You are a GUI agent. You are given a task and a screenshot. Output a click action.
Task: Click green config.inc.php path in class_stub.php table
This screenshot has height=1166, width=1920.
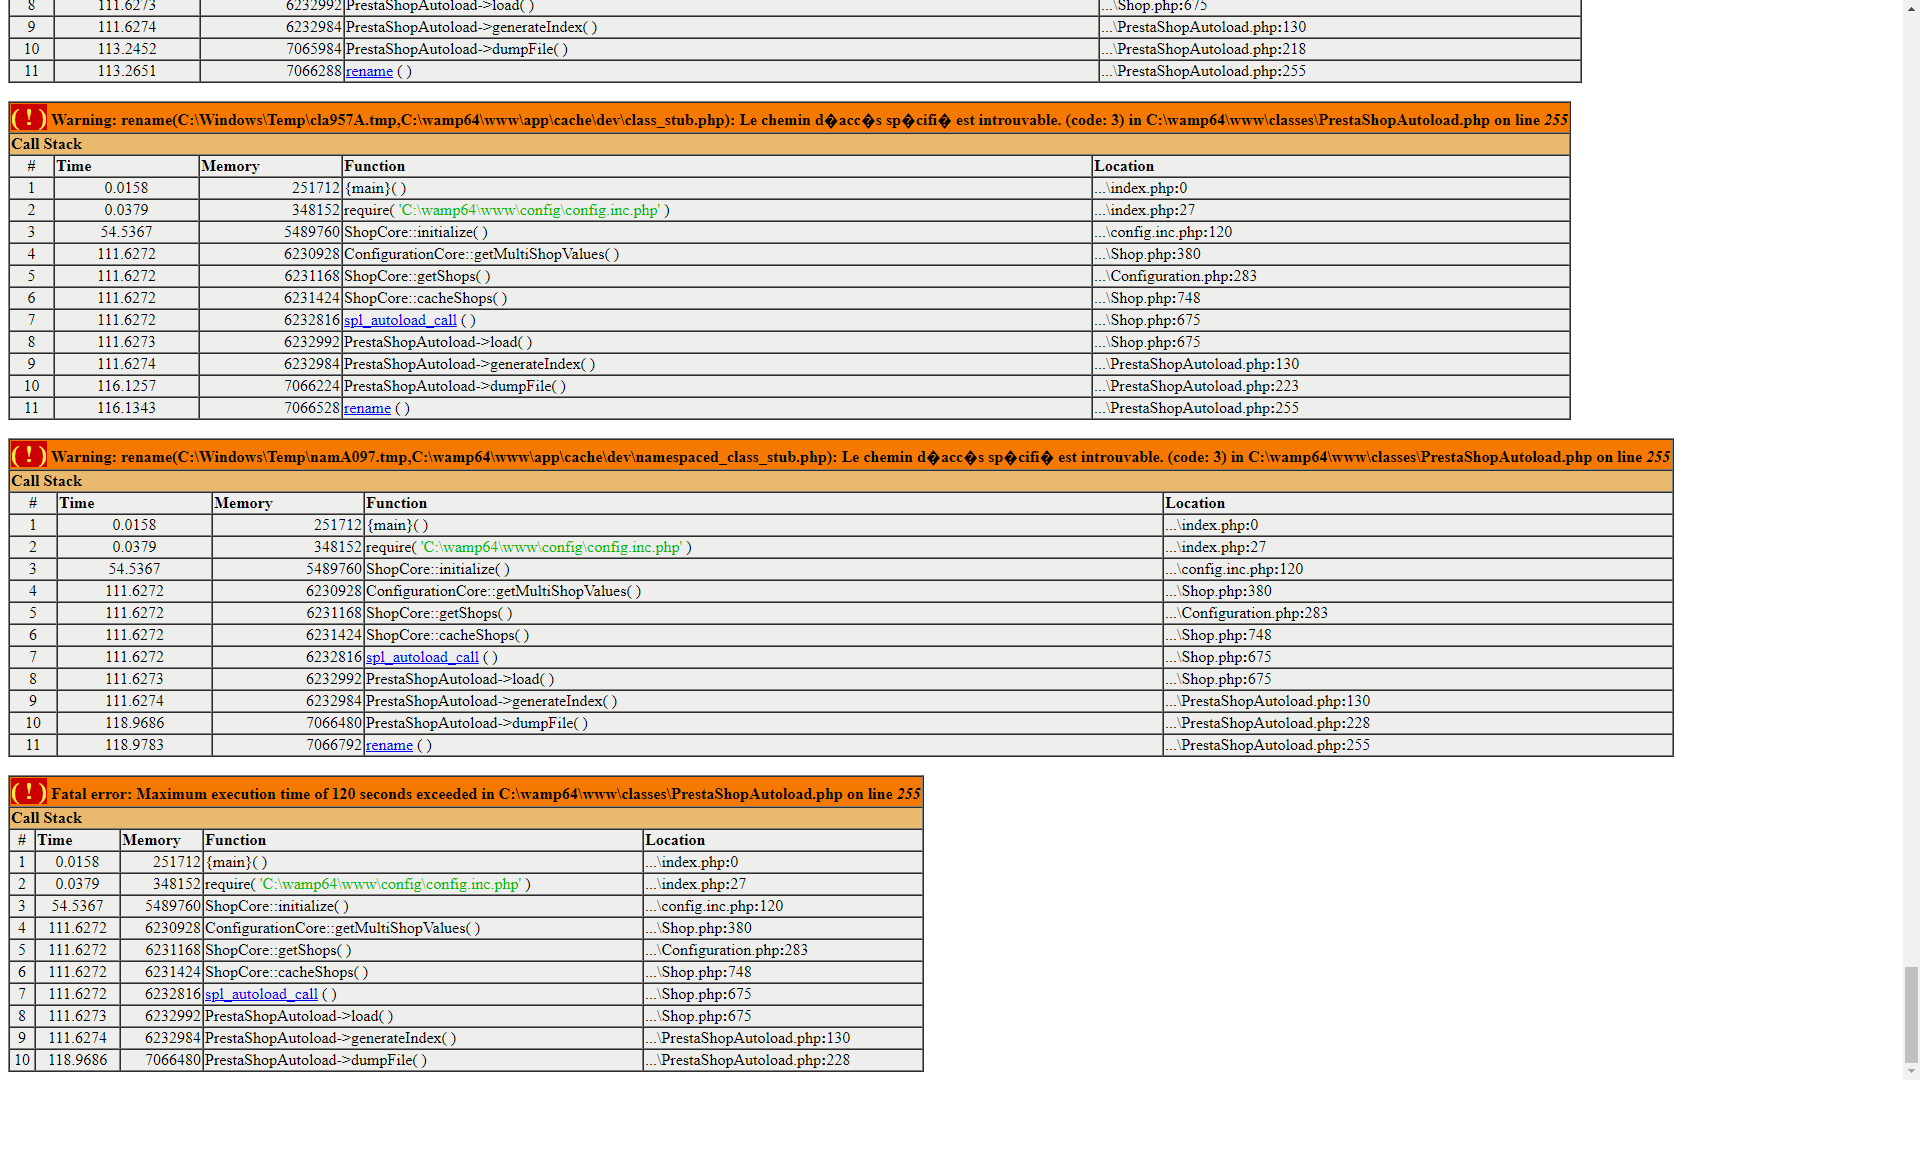click(529, 210)
